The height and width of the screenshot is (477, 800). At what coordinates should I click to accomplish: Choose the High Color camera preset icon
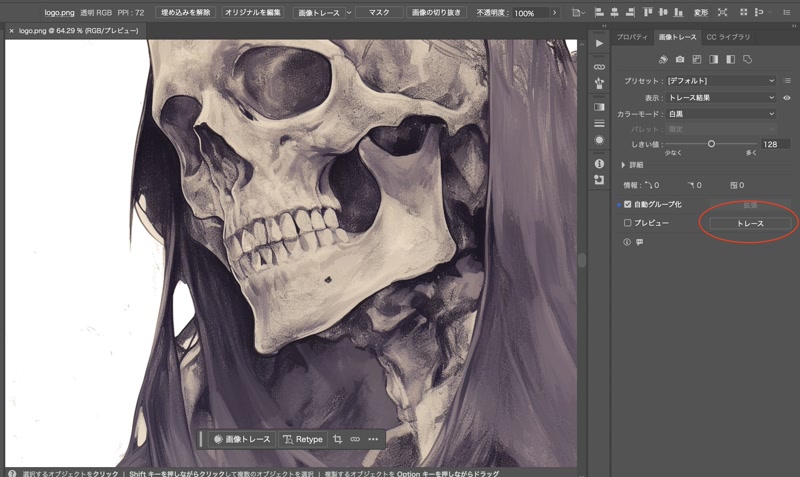pos(680,60)
